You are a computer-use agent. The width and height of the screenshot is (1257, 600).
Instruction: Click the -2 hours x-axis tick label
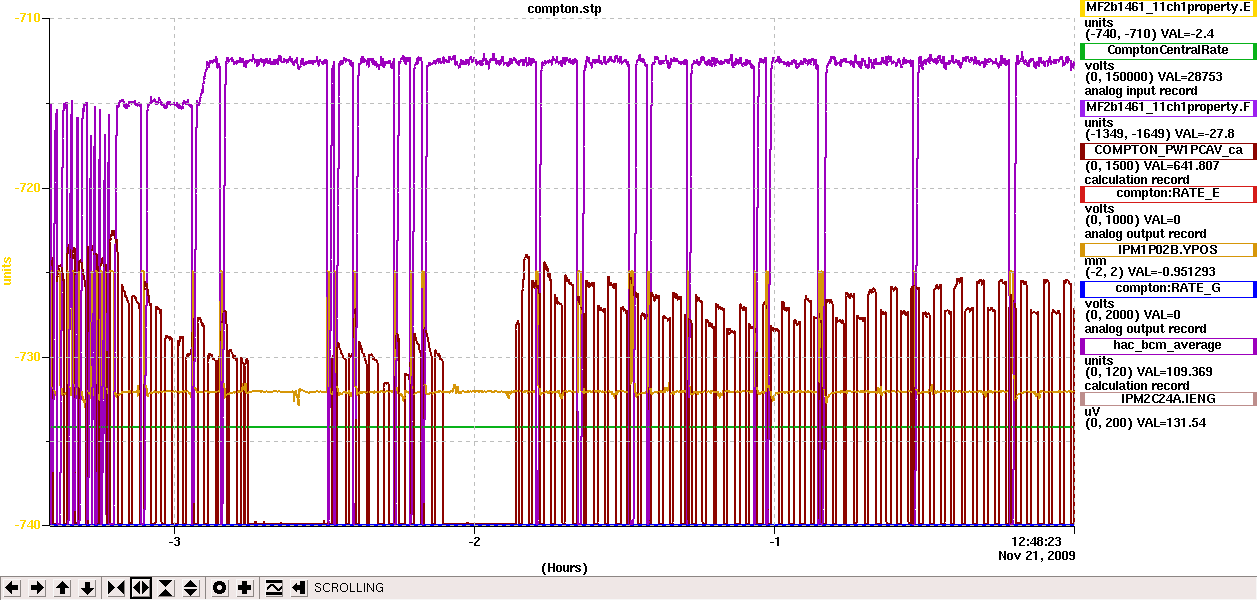click(475, 541)
